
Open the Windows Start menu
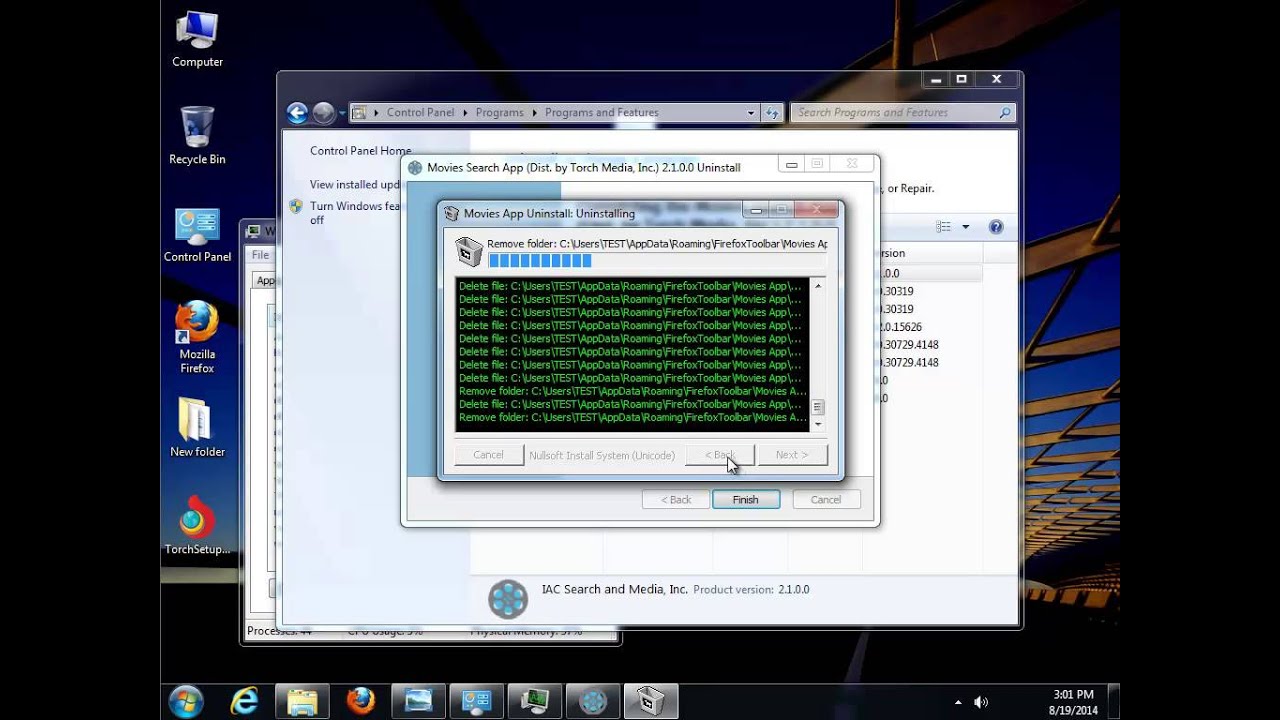186,701
